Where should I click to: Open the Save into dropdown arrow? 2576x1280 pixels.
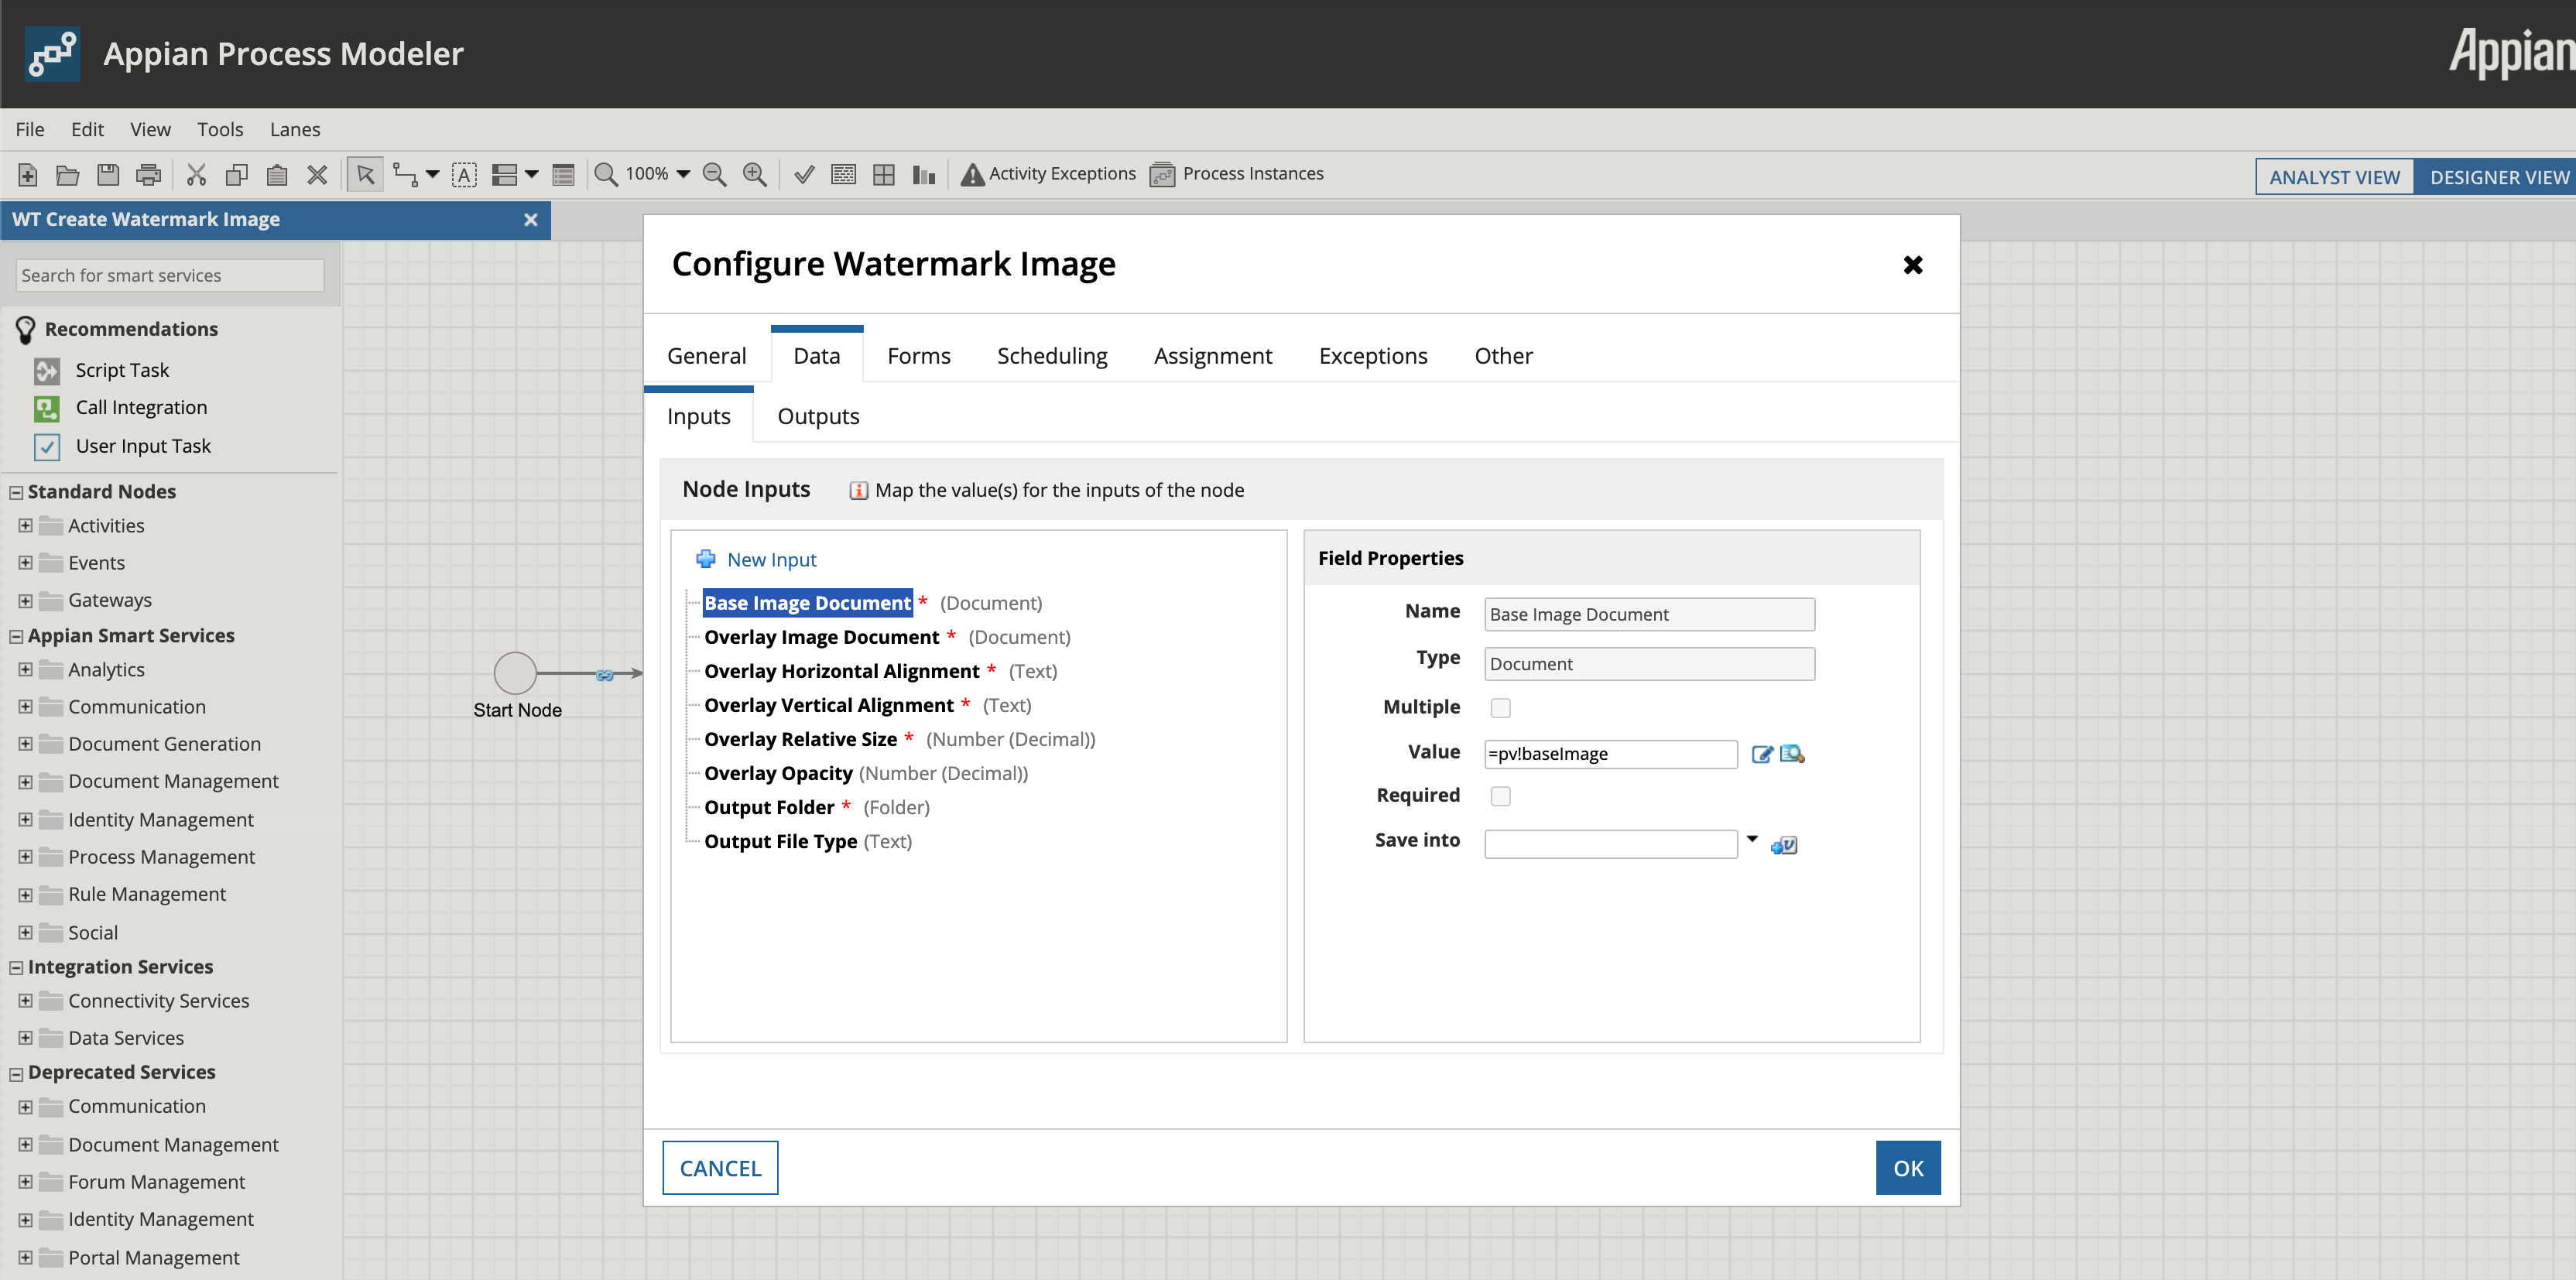pos(1752,839)
